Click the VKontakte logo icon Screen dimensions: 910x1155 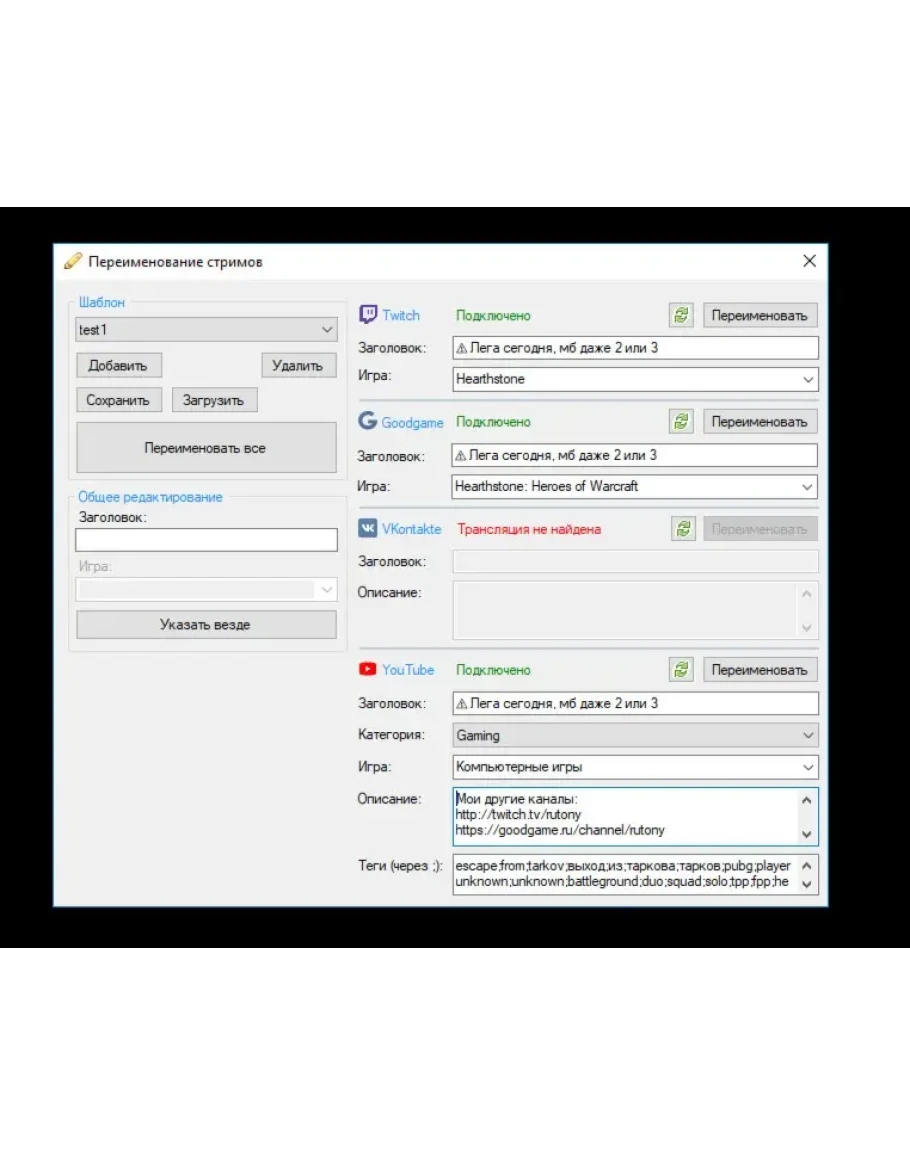pos(367,528)
